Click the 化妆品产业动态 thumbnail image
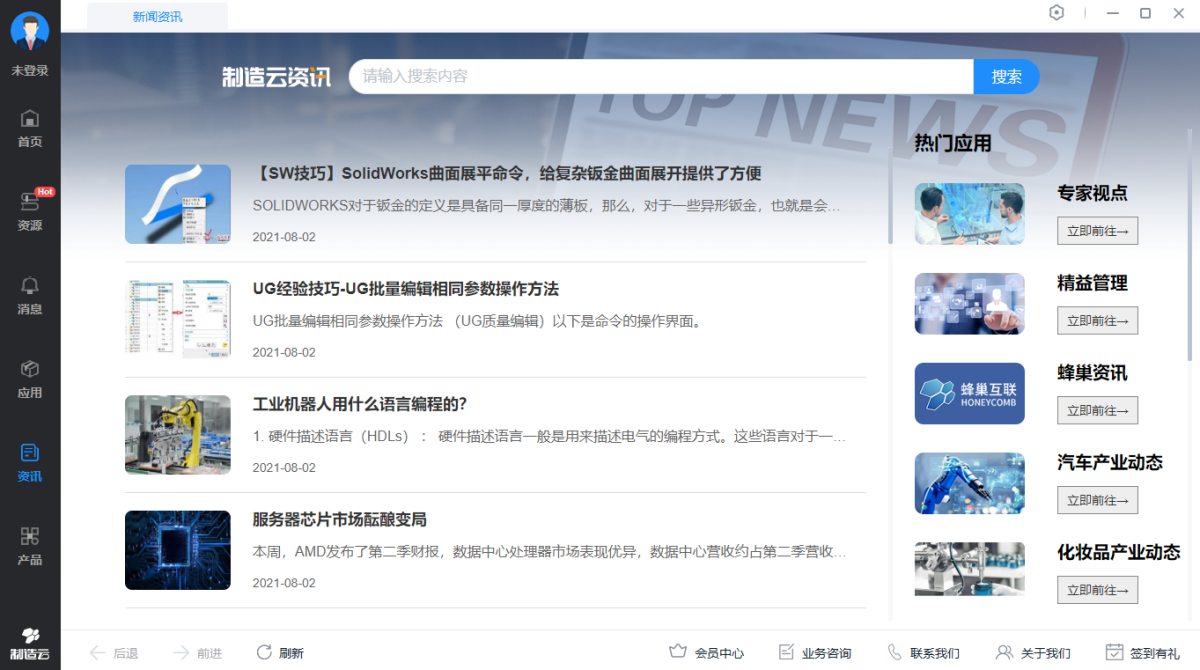The image size is (1200, 670). [x=970, y=569]
